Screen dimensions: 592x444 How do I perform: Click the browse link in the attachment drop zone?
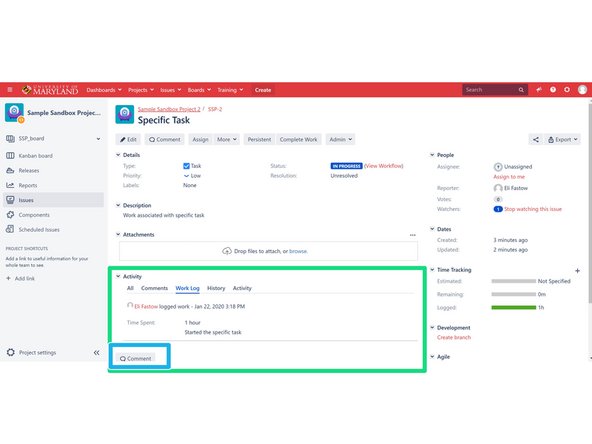298,251
